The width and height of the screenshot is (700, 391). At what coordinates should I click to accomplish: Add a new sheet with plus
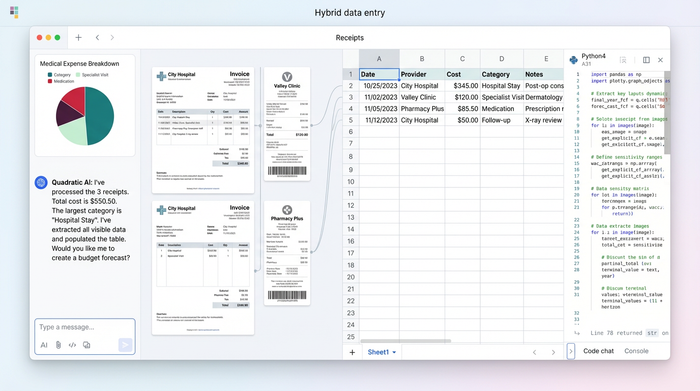click(352, 352)
